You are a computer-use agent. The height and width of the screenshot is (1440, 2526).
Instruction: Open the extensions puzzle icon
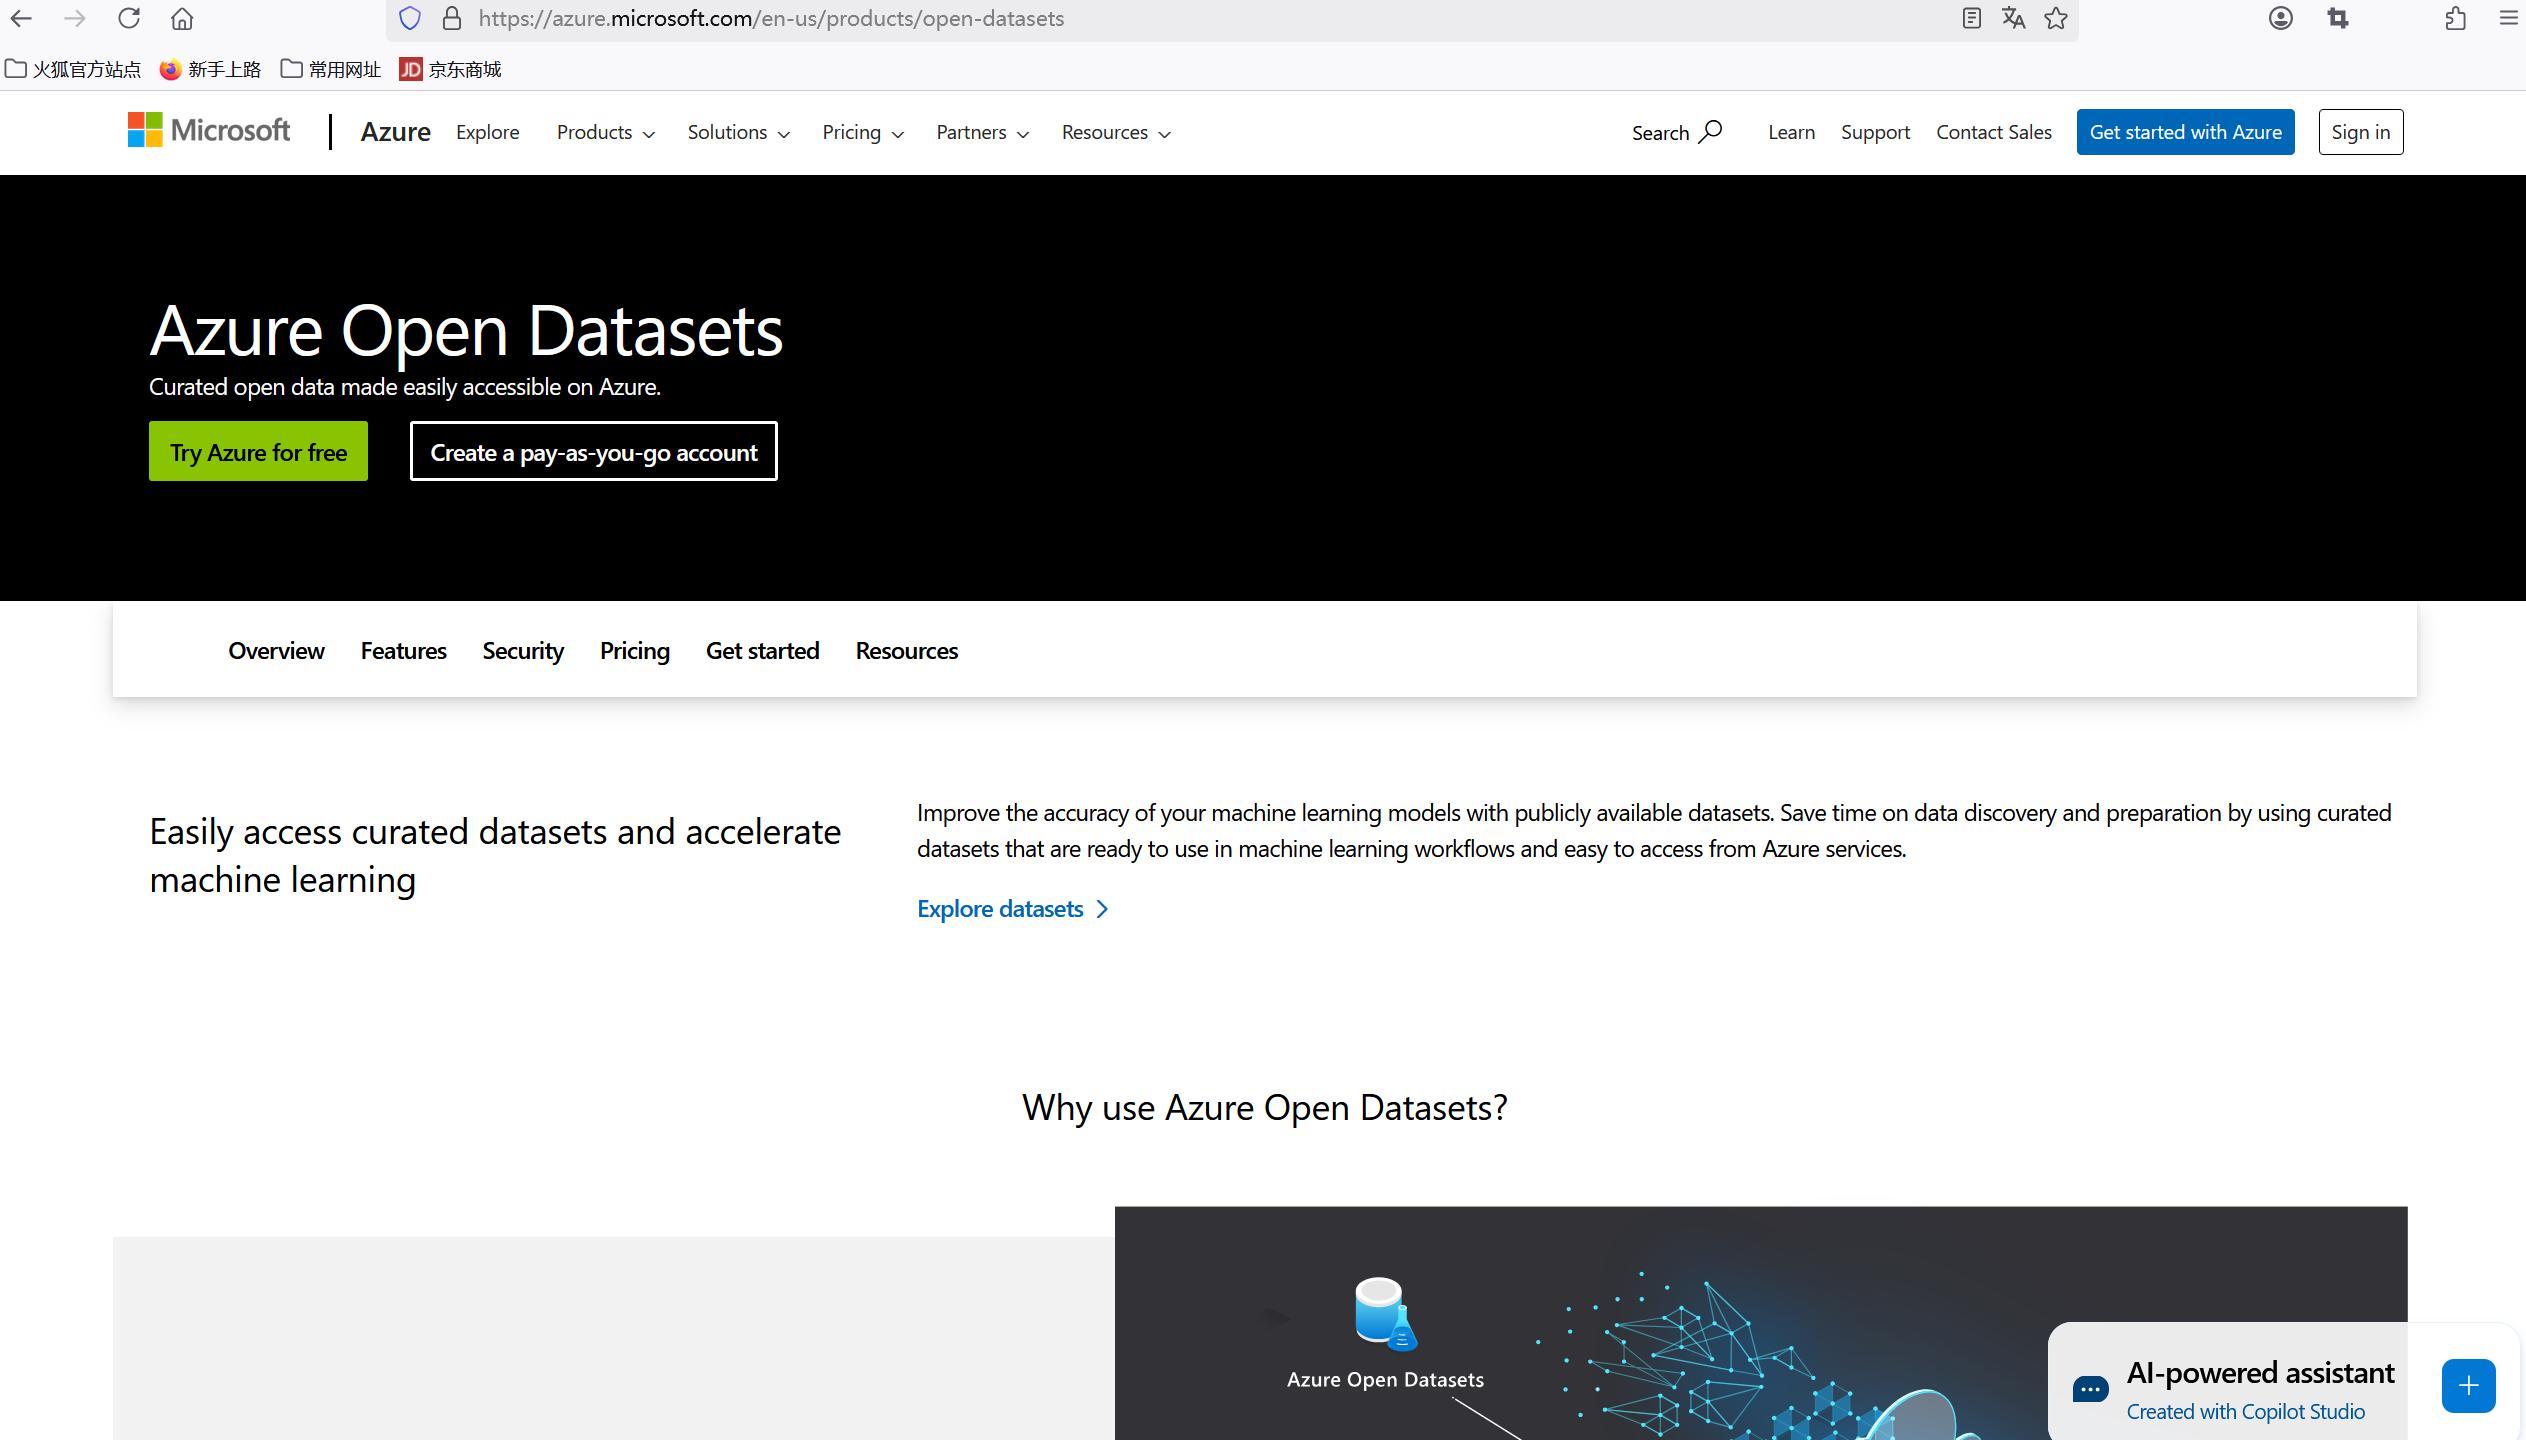pos(2456,18)
